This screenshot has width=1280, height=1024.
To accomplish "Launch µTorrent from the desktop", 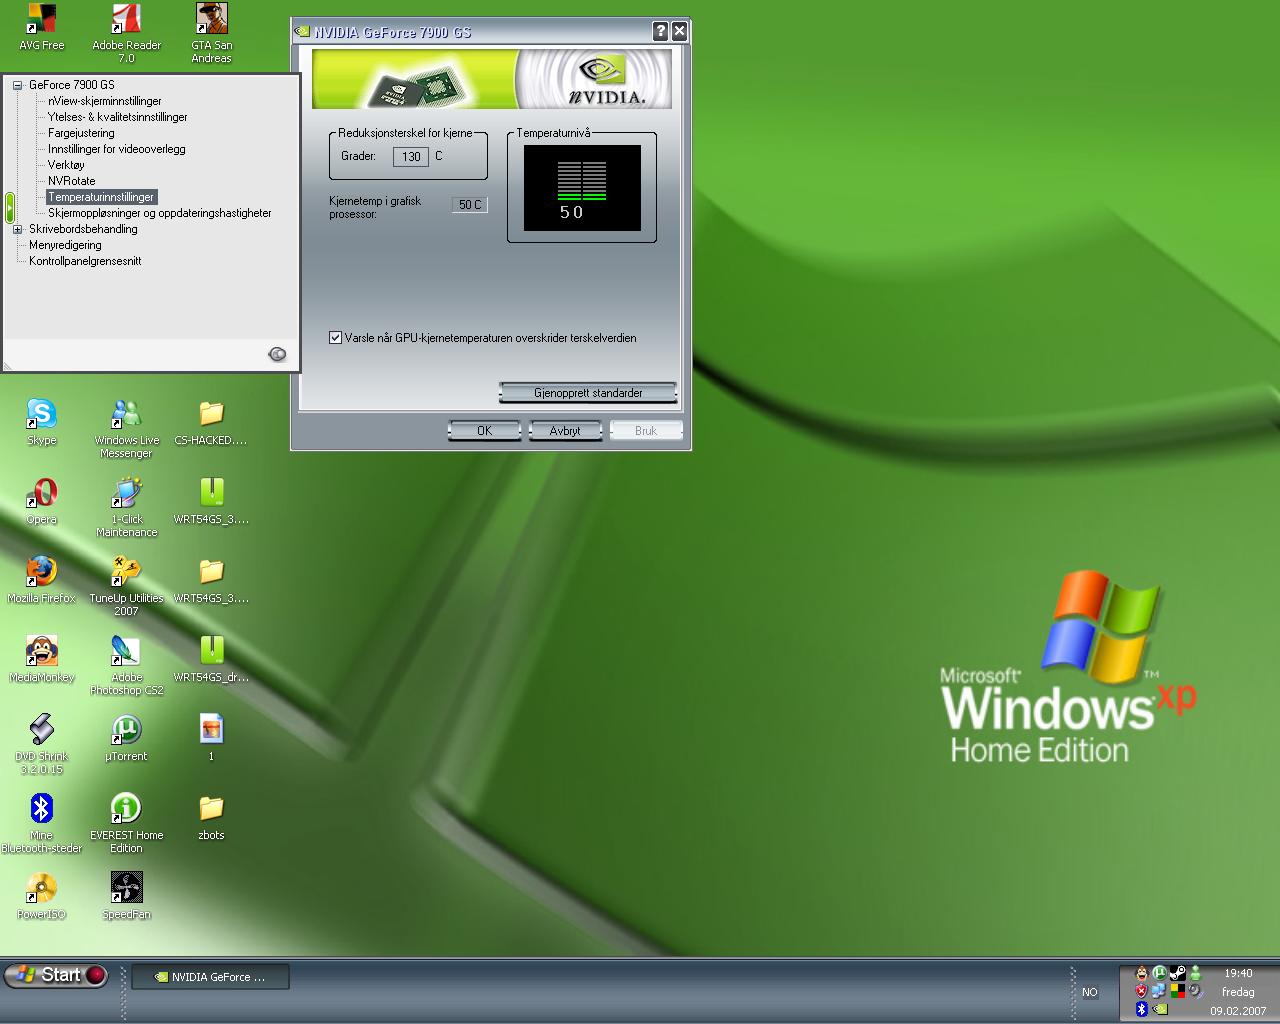I will tap(126, 729).
